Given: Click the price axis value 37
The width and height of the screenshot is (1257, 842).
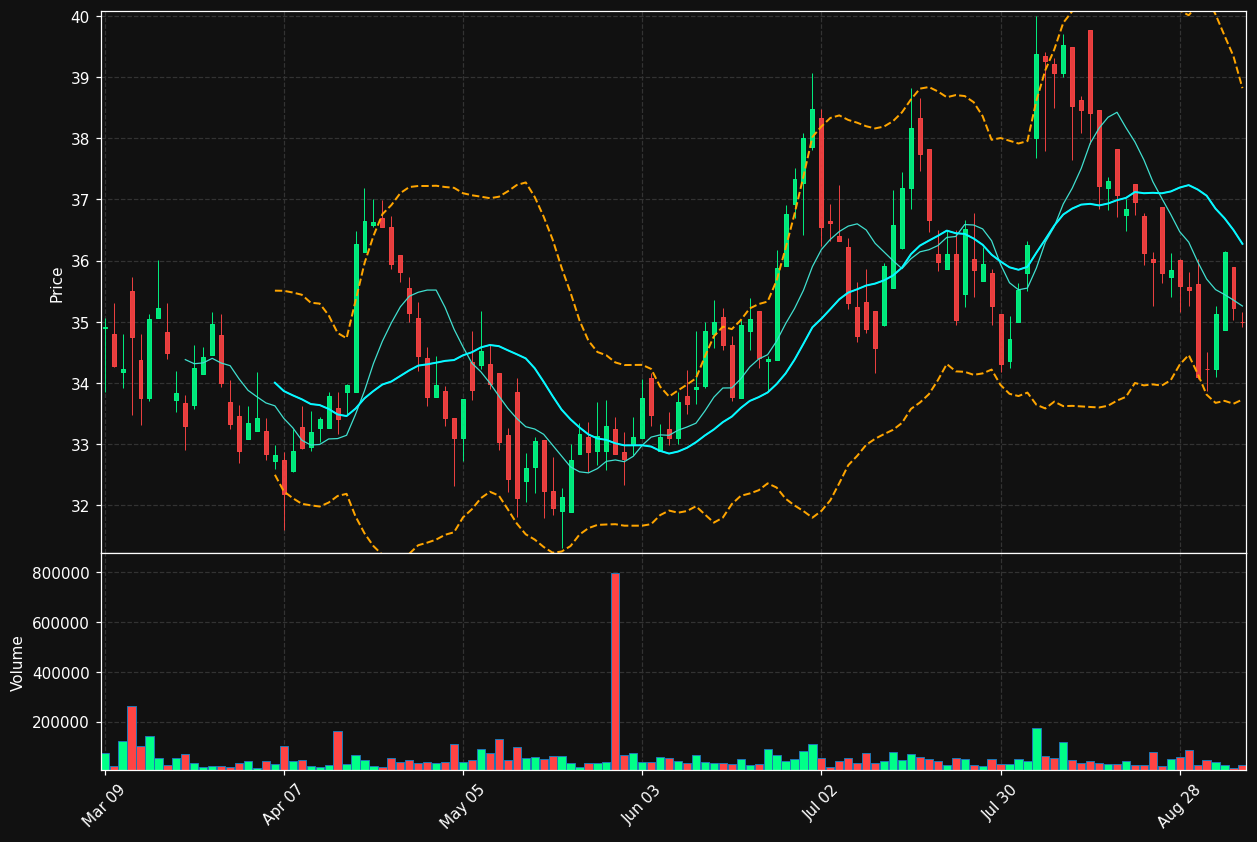Looking at the screenshot, I should [x=80, y=200].
